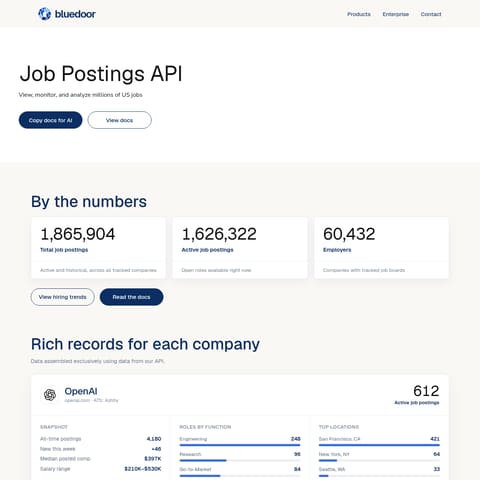Select the Engineering roles progress bar
The width and height of the screenshot is (480, 480).
pyautogui.click(x=240, y=445)
